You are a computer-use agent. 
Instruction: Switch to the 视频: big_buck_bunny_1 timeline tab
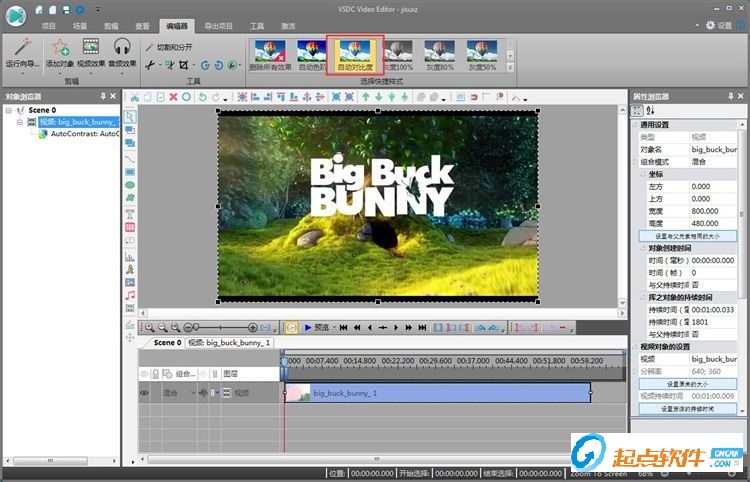point(229,342)
